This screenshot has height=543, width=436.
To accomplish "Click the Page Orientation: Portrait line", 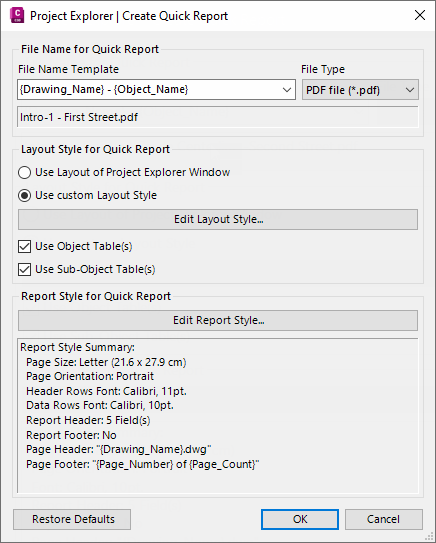I will click(90, 376).
